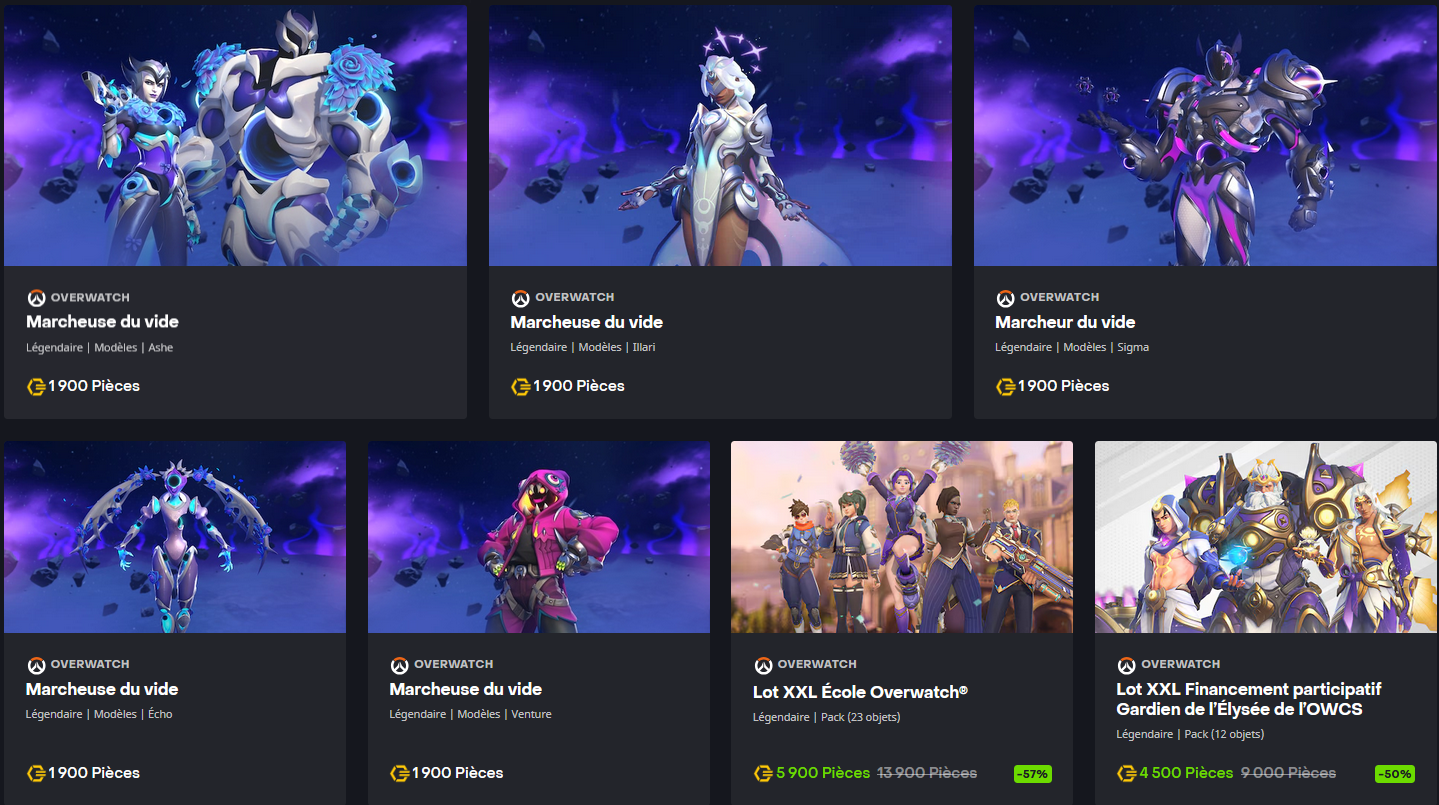Image resolution: width=1439 pixels, height=805 pixels.
Task: Select Venture pink hoodie skin image
Action: 539,537
